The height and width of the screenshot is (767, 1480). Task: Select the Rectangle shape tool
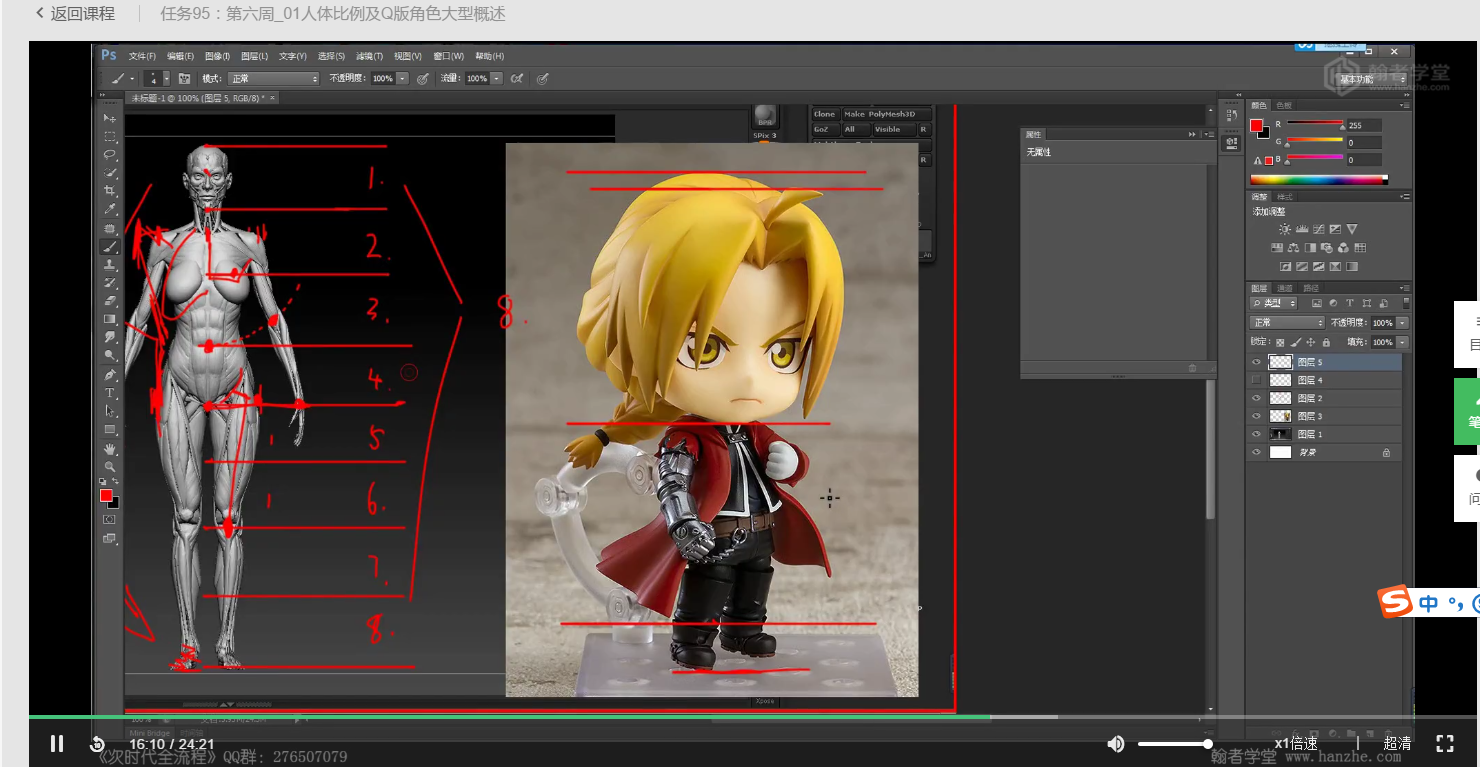pyautogui.click(x=110, y=430)
